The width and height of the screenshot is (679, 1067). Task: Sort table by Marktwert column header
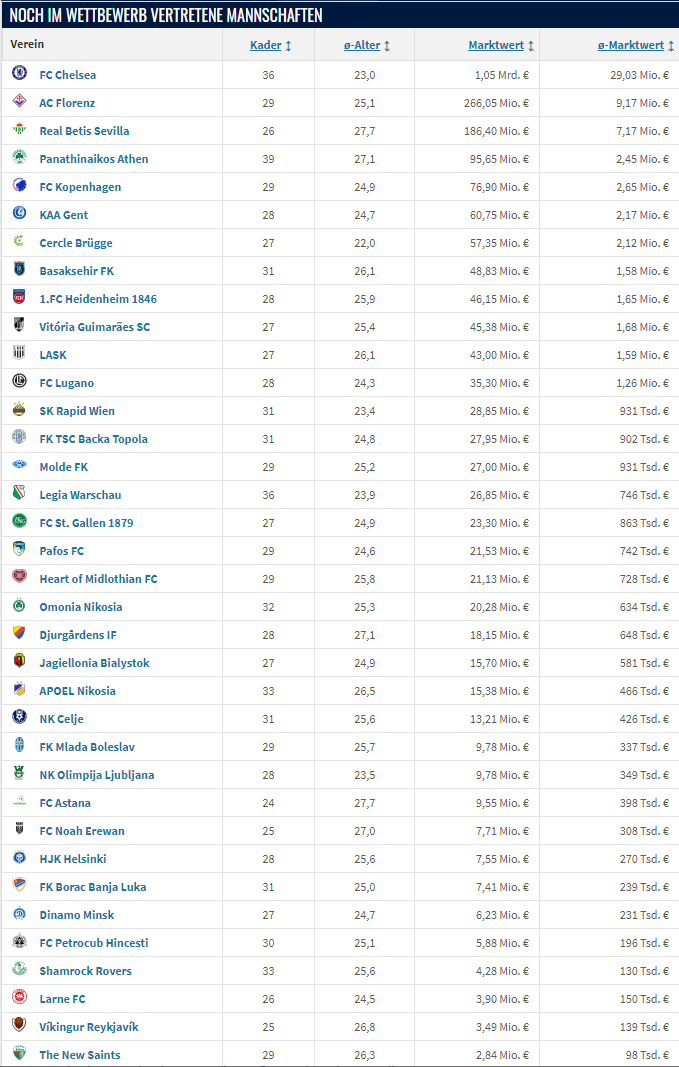click(496, 45)
